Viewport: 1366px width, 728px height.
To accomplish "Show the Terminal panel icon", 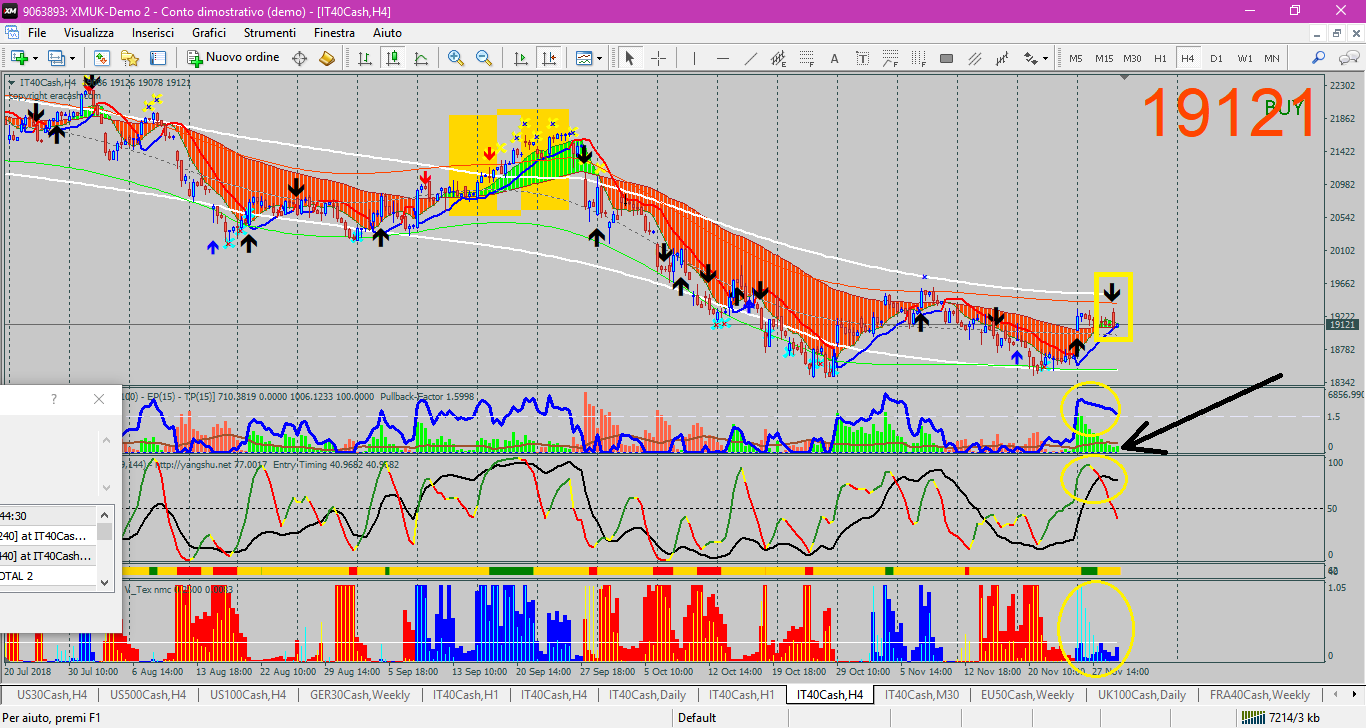I will pos(160,58).
